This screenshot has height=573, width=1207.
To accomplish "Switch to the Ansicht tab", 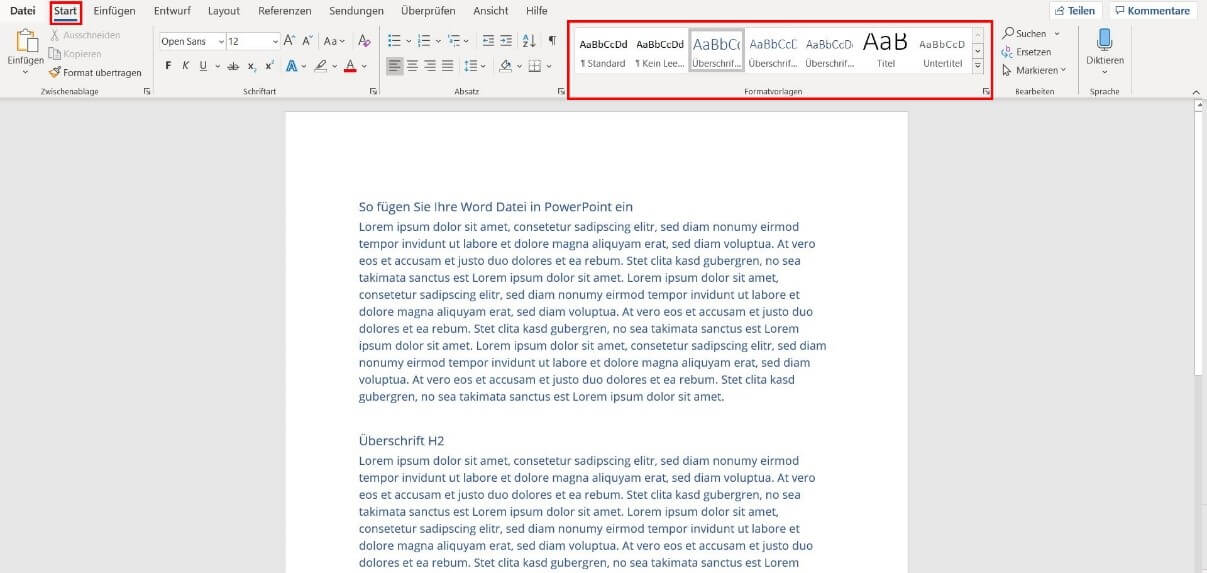I will click(491, 11).
